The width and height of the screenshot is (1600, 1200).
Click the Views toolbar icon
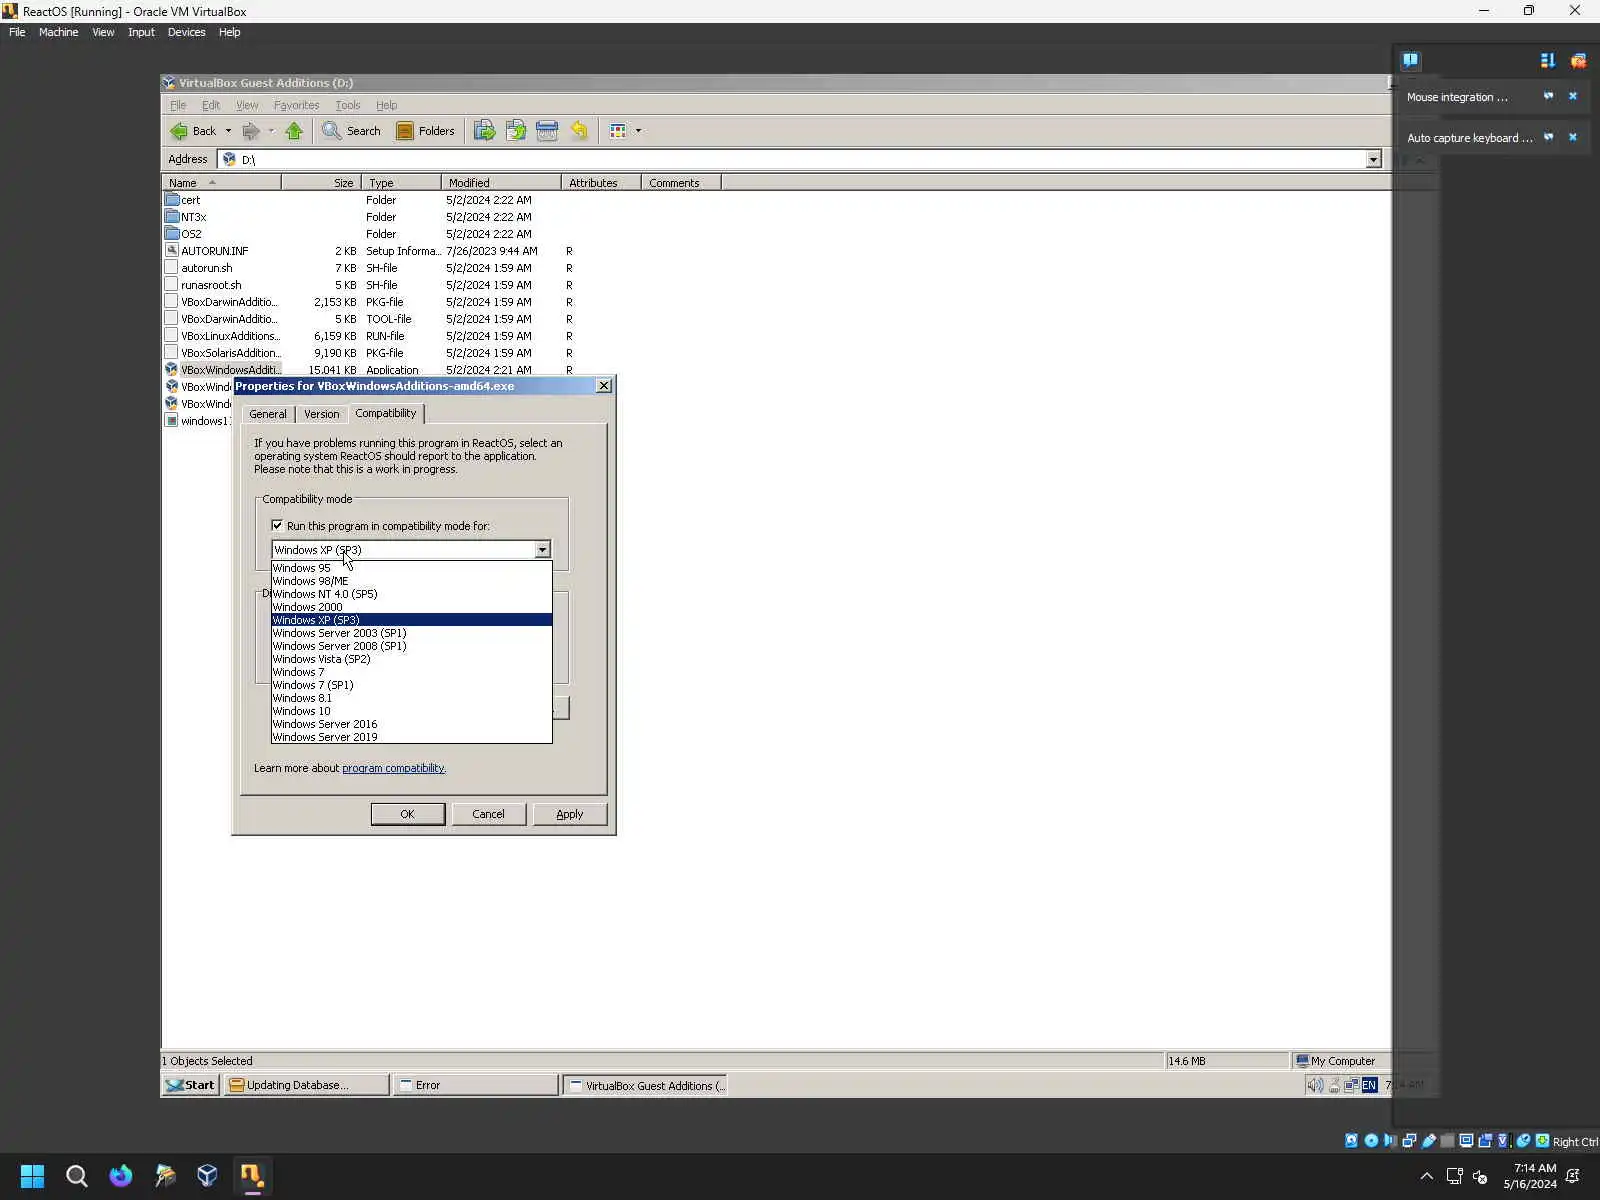pyautogui.click(x=618, y=131)
